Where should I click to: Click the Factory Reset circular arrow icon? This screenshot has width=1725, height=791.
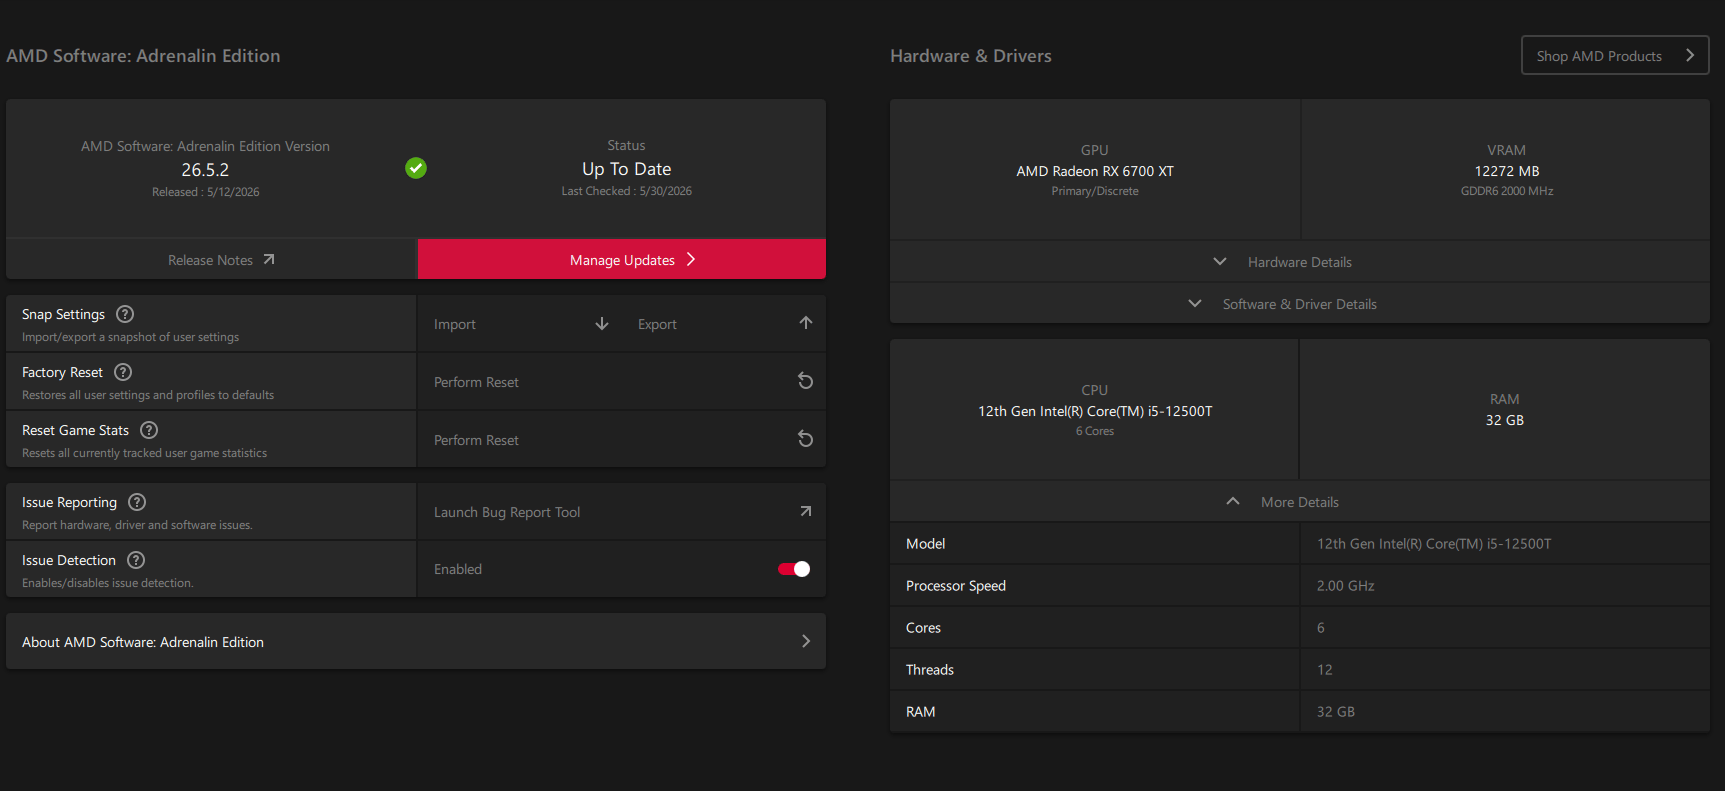click(805, 381)
